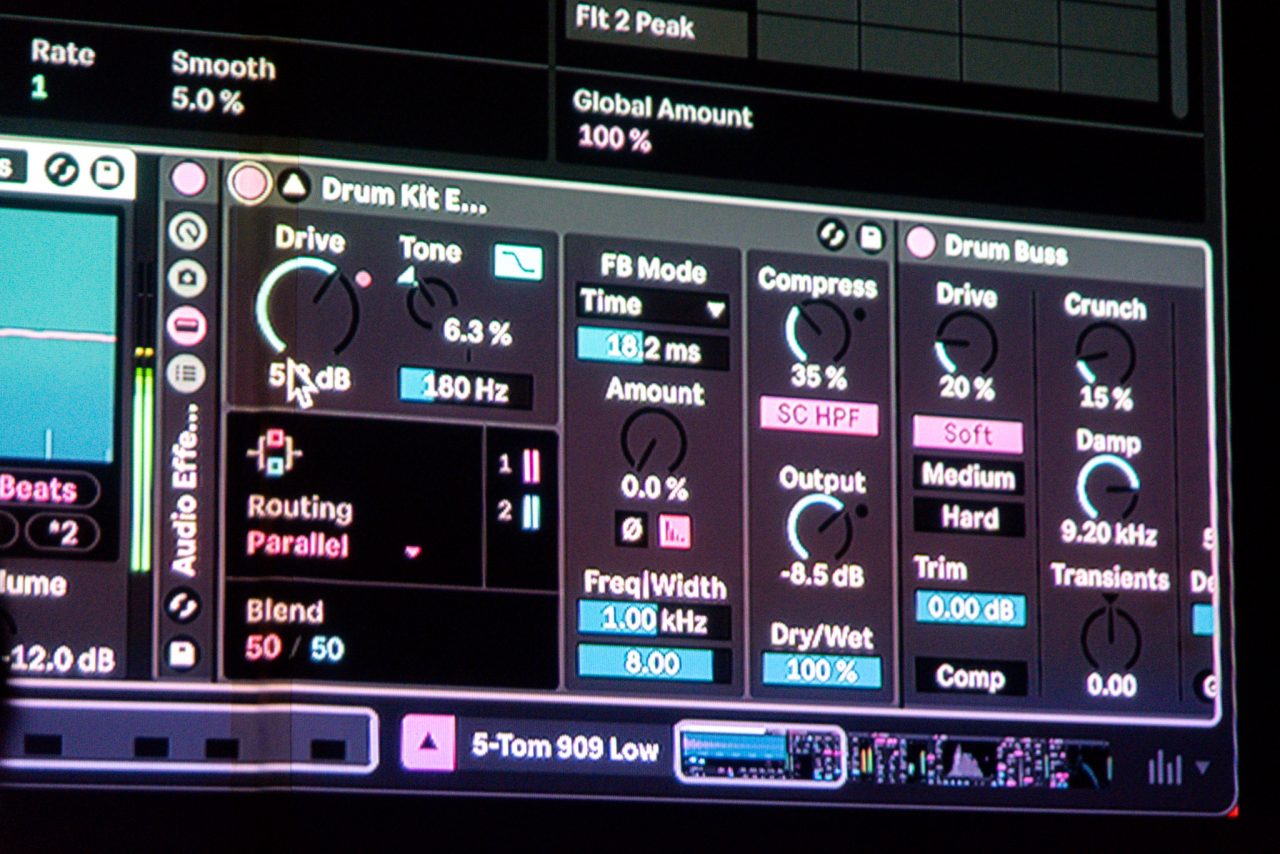Click the Comp button in Drum Buss
Viewport: 1280px width, 854px height.
970,678
